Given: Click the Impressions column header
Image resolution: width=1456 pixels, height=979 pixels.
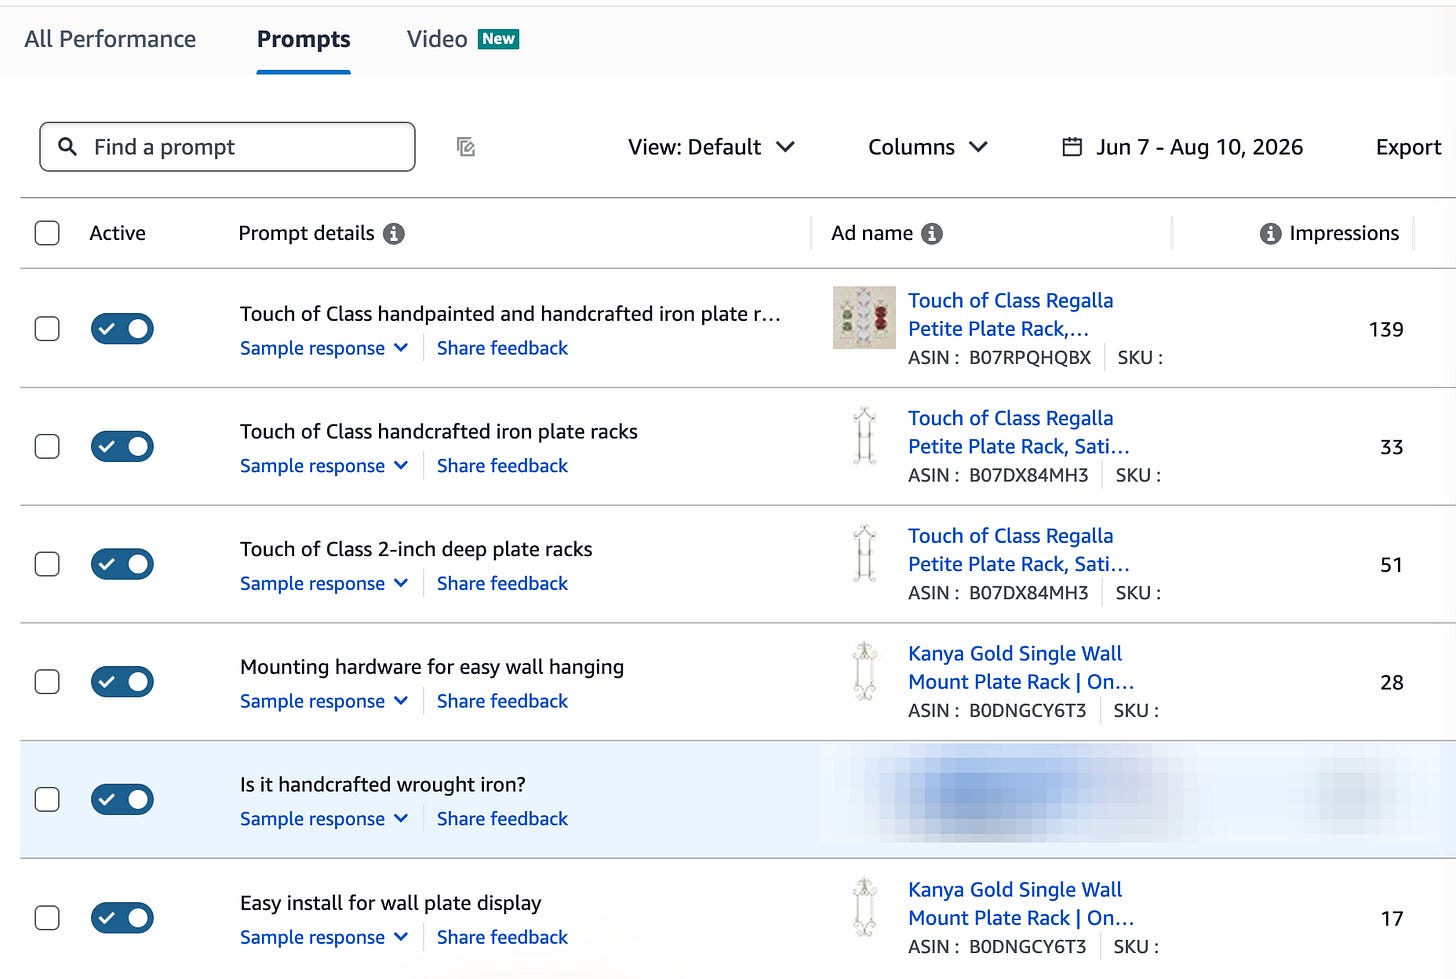Looking at the screenshot, I should (x=1344, y=233).
